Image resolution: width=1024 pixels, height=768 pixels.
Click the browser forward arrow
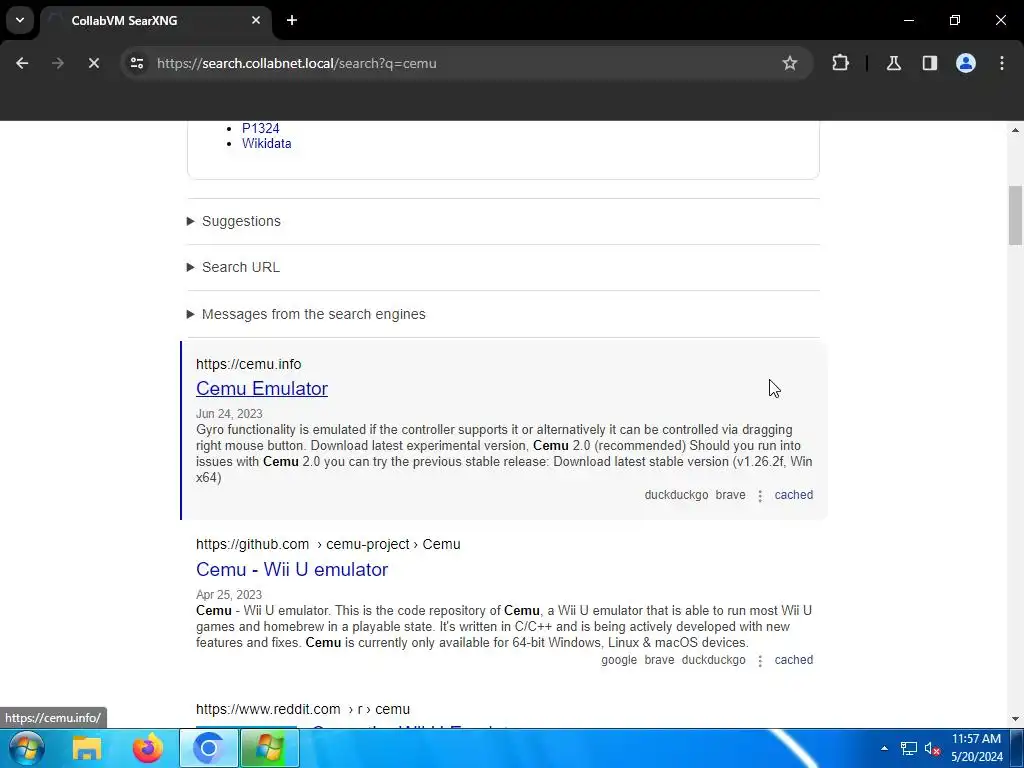pos(58,63)
